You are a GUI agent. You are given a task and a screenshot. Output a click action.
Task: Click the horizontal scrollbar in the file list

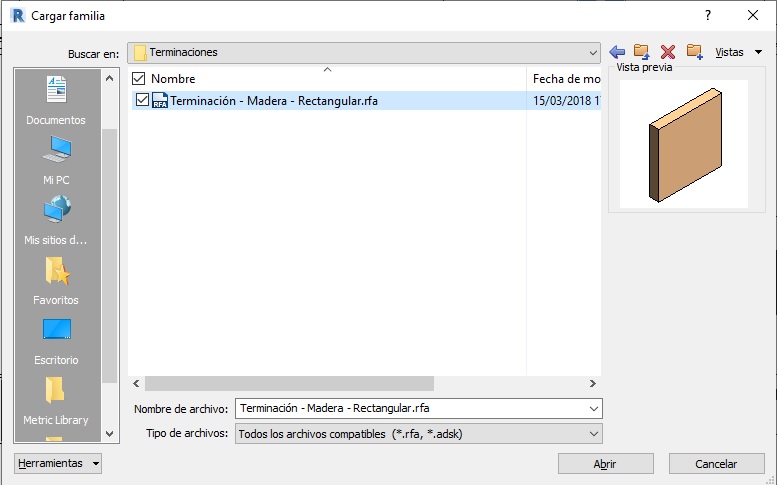(x=290, y=383)
